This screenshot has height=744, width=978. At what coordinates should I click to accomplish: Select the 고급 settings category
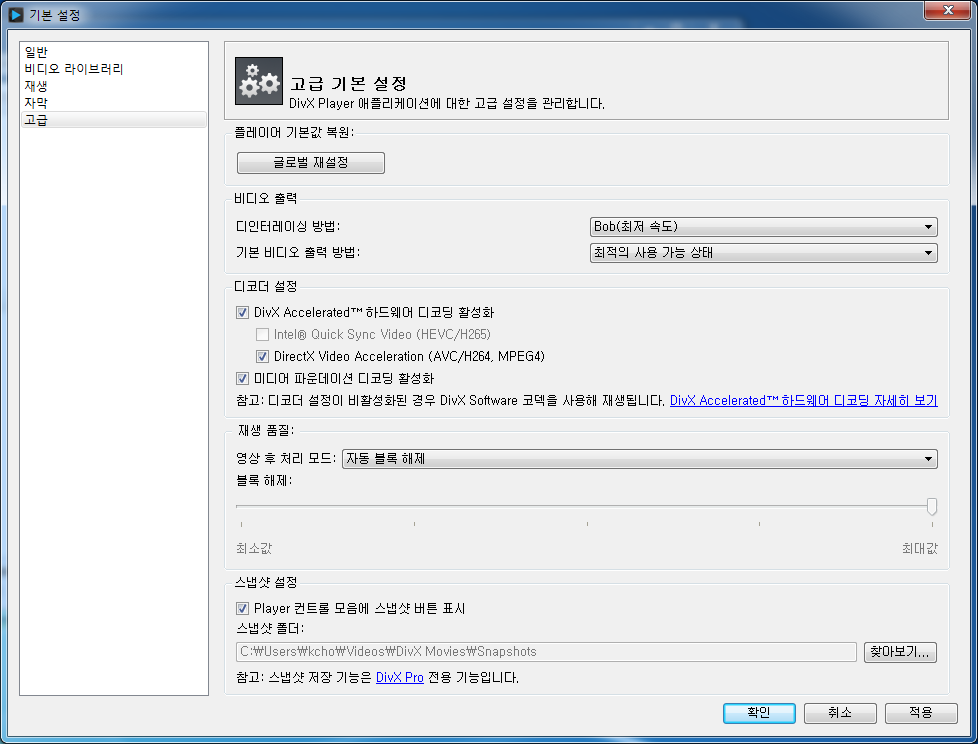(114, 120)
